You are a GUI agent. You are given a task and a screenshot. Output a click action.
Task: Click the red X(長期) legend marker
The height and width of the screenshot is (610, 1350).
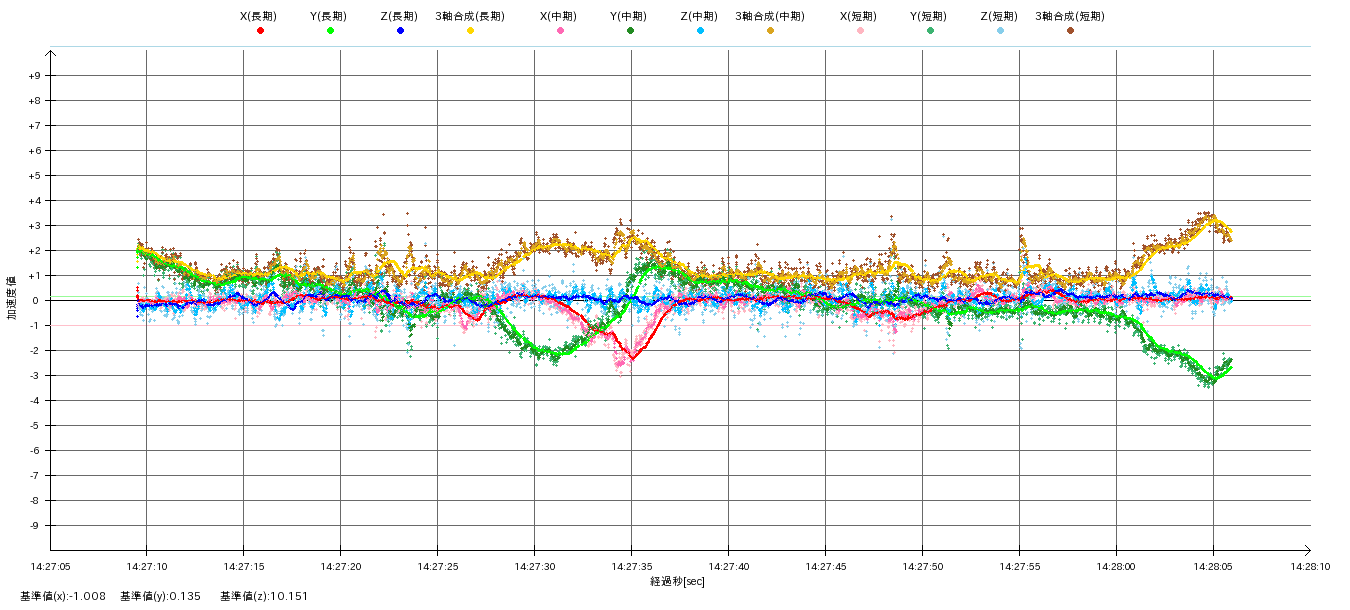click(x=260, y=31)
